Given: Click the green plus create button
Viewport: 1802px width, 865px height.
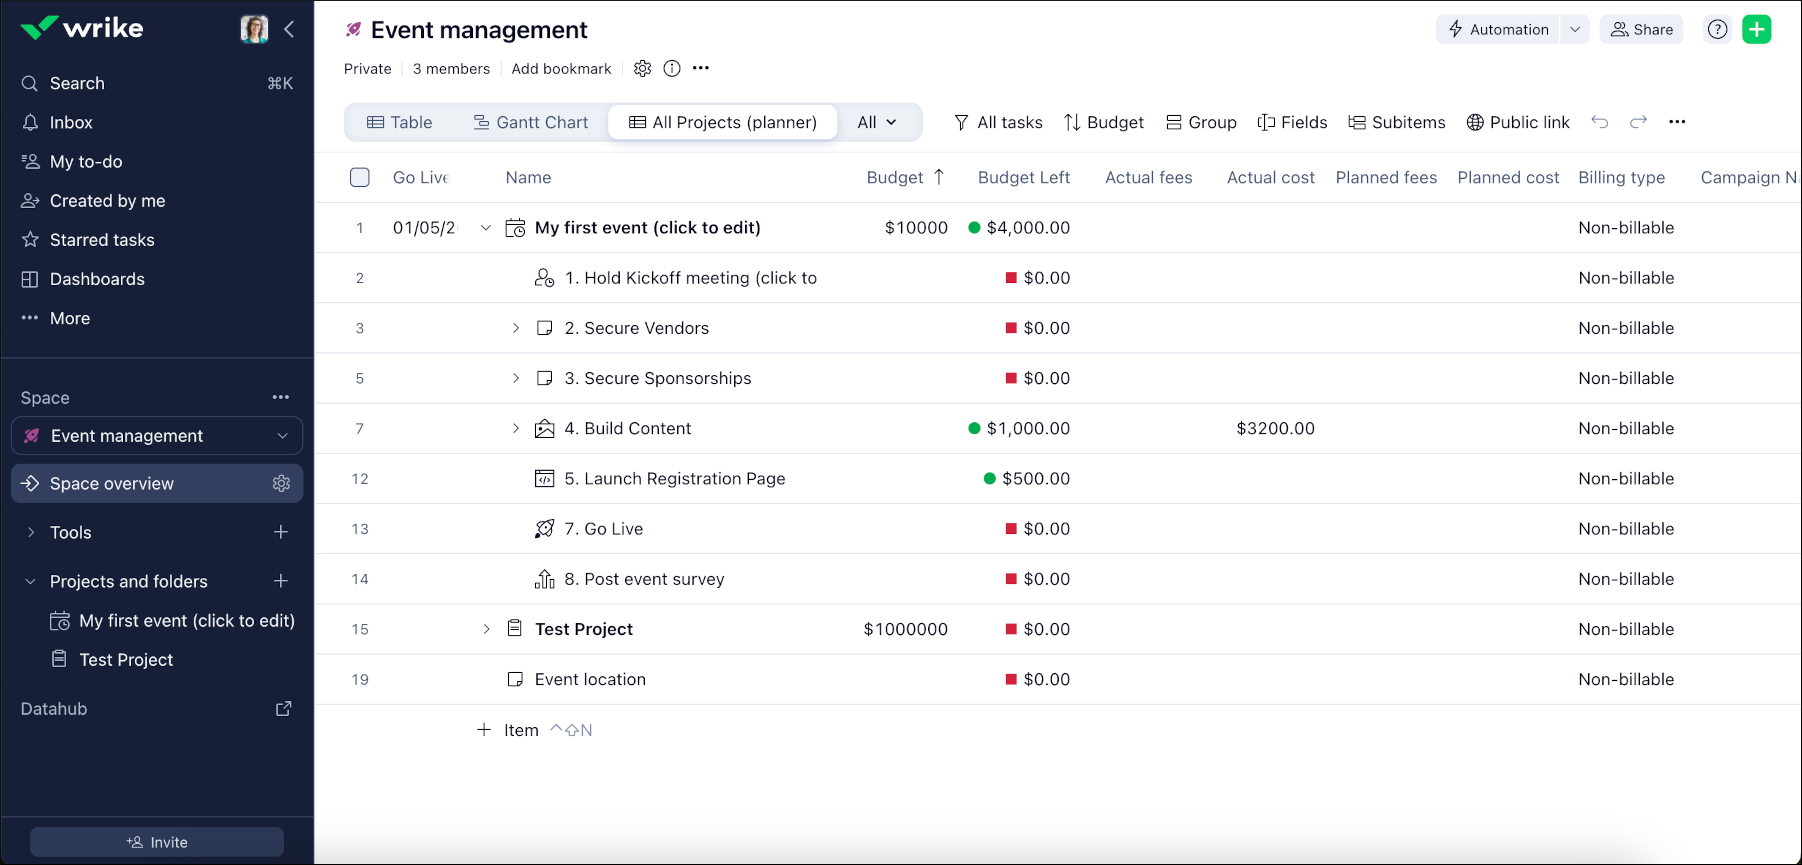Looking at the screenshot, I should pyautogui.click(x=1756, y=29).
